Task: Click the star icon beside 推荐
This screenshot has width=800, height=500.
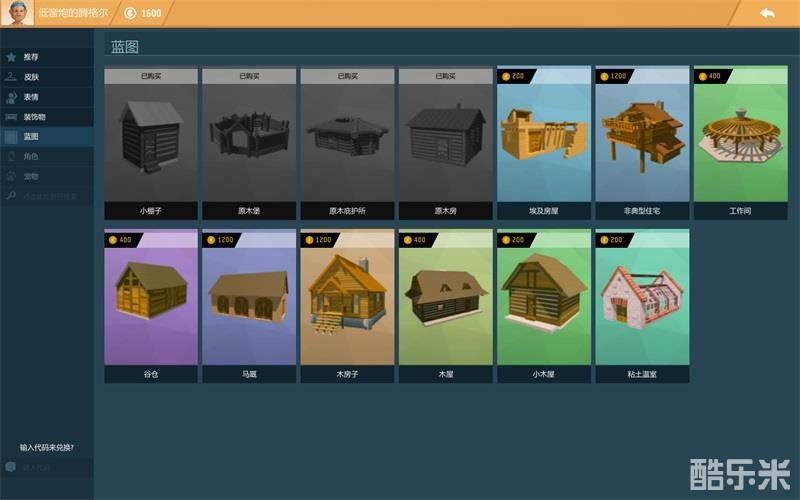Action: (11, 57)
